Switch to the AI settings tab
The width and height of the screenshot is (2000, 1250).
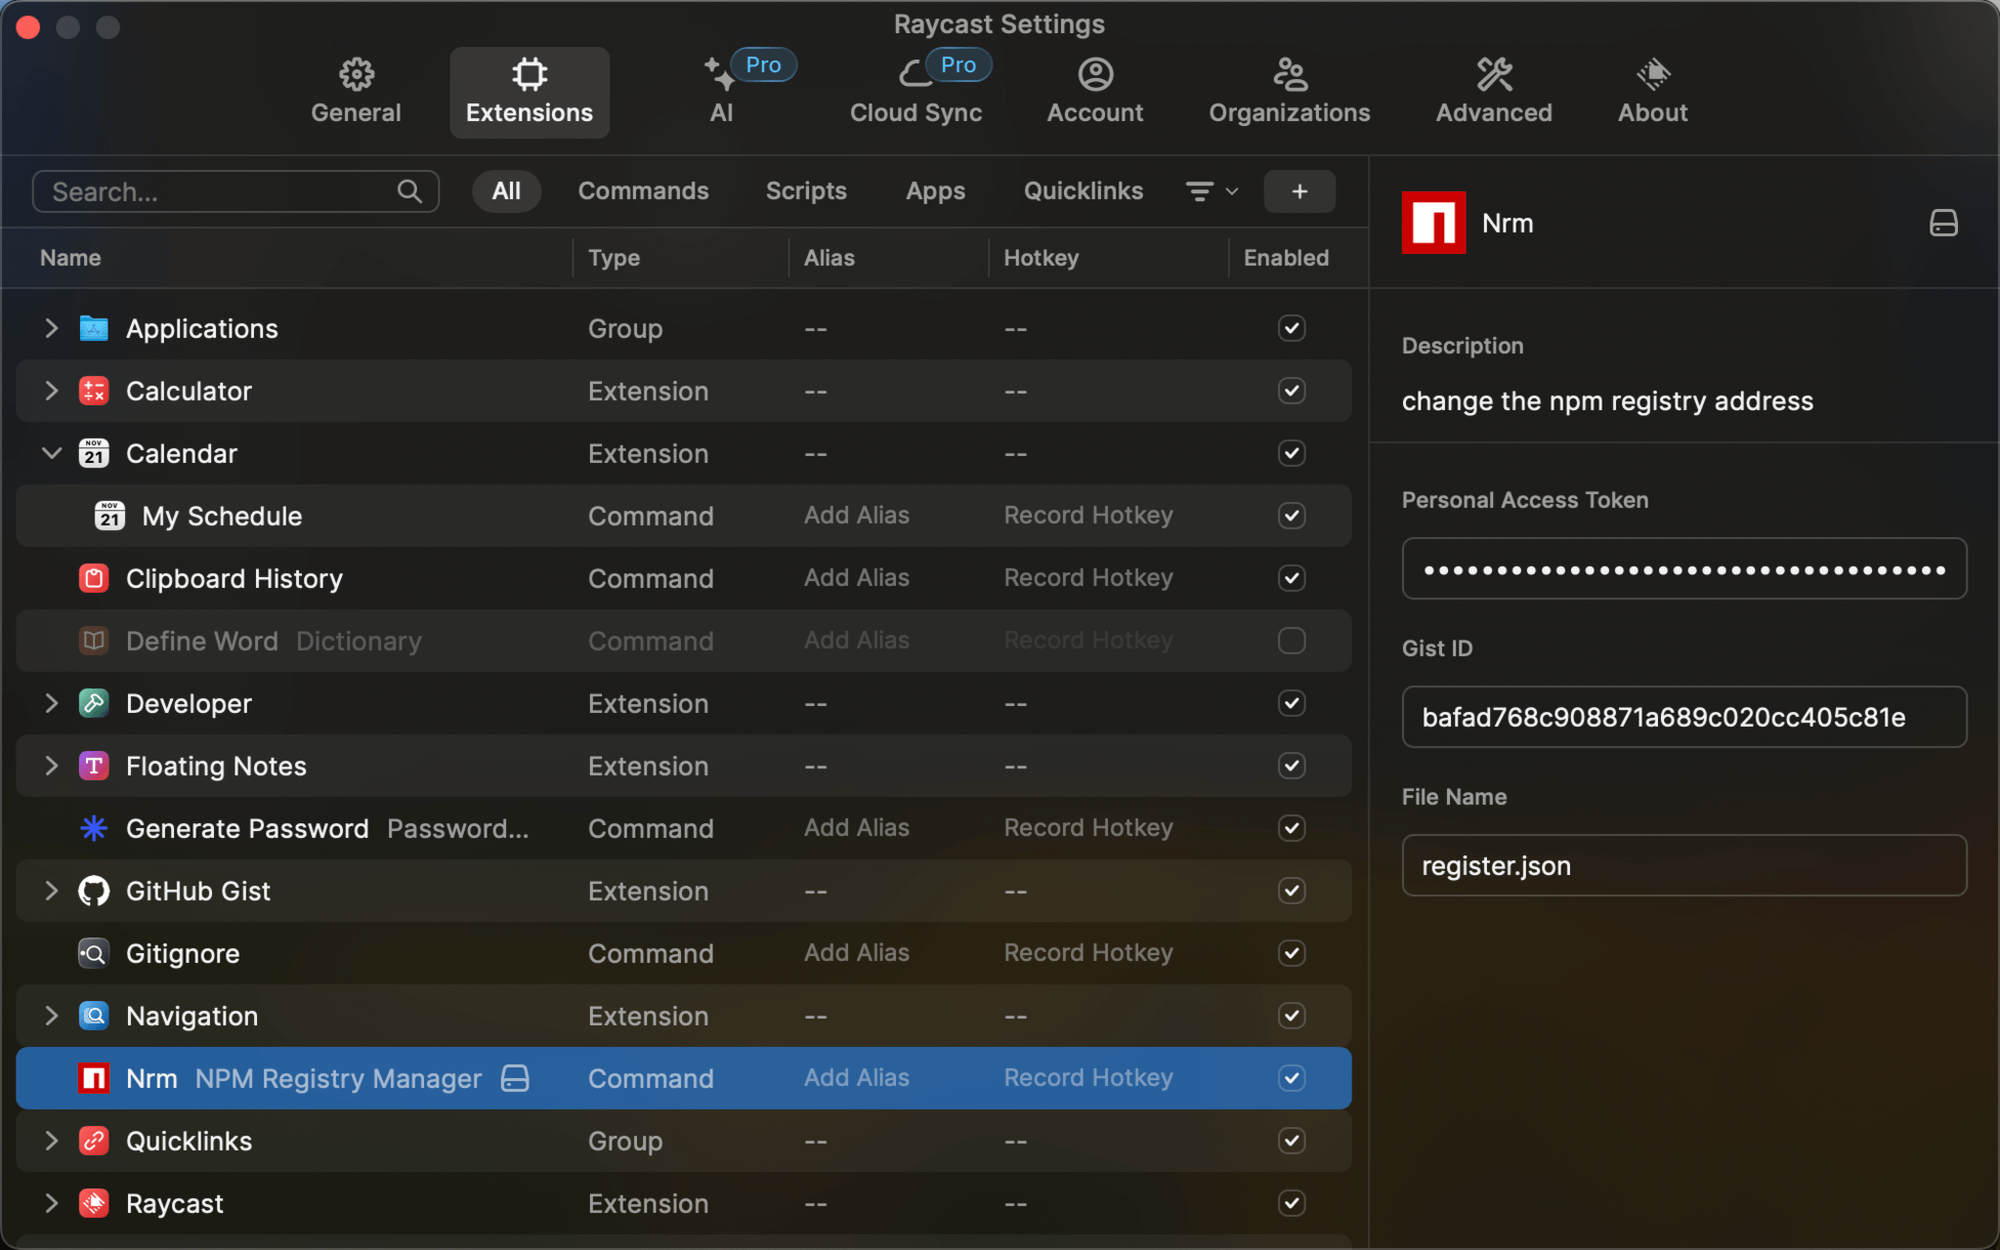click(x=722, y=92)
